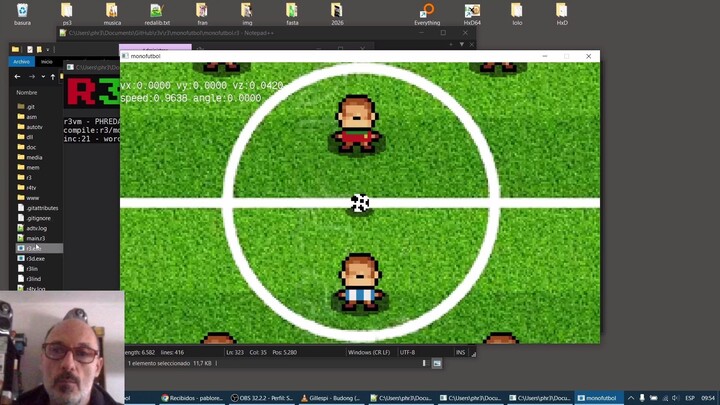This screenshot has width=720, height=405.
Task: Open the fran desktop folder
Action: [x=202, y=13]
